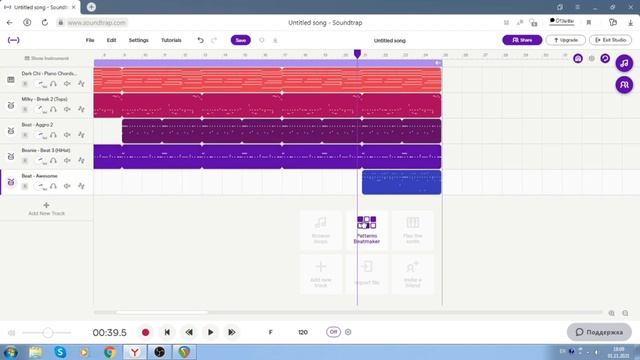Open the File menu
Viewport: 640px width, 360px height.
(x=90, y=40)
